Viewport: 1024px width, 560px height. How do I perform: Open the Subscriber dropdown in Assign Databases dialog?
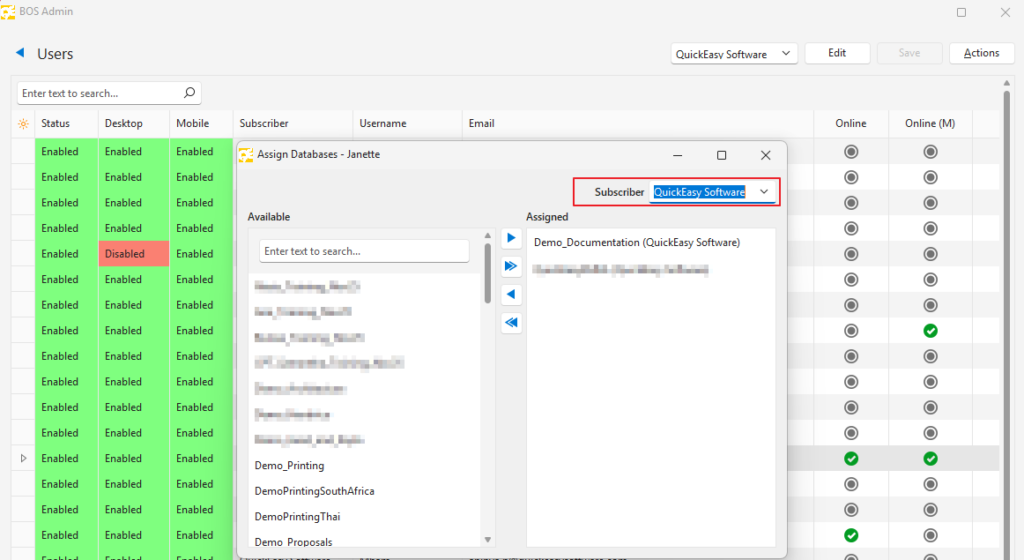[764, 192]
